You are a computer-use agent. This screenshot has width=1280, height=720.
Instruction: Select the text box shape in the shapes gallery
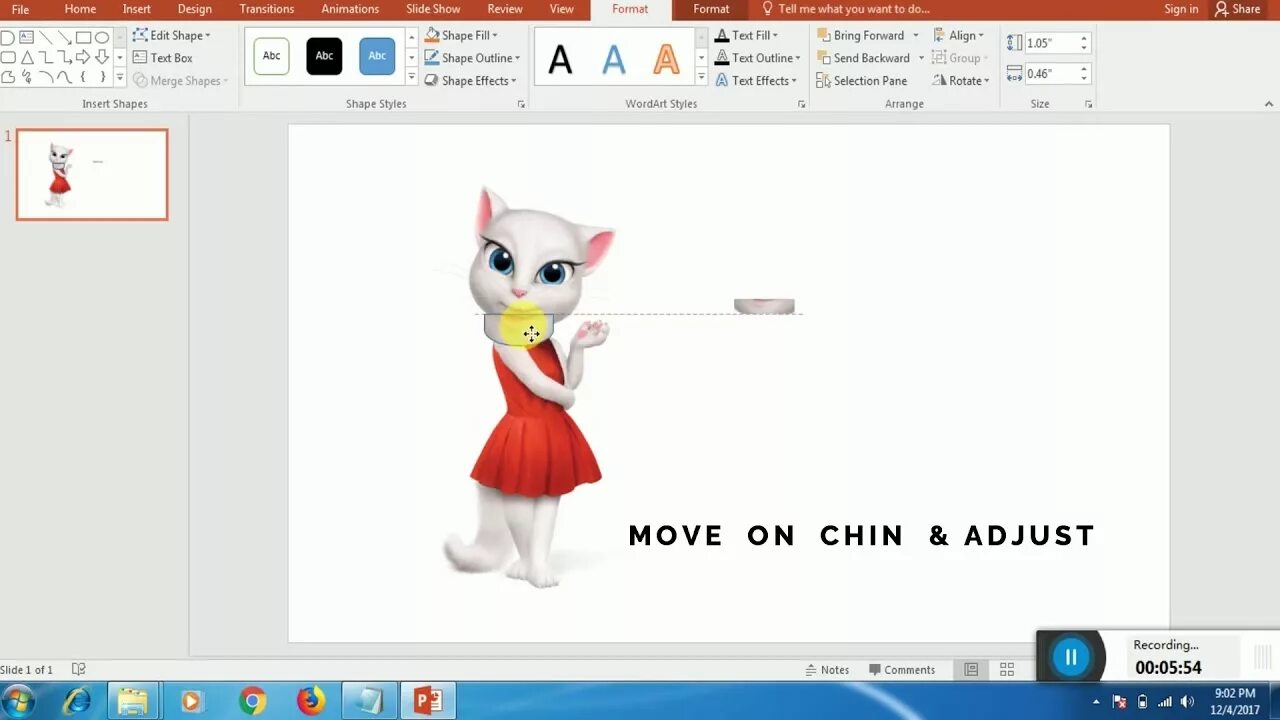coord(26,37)
